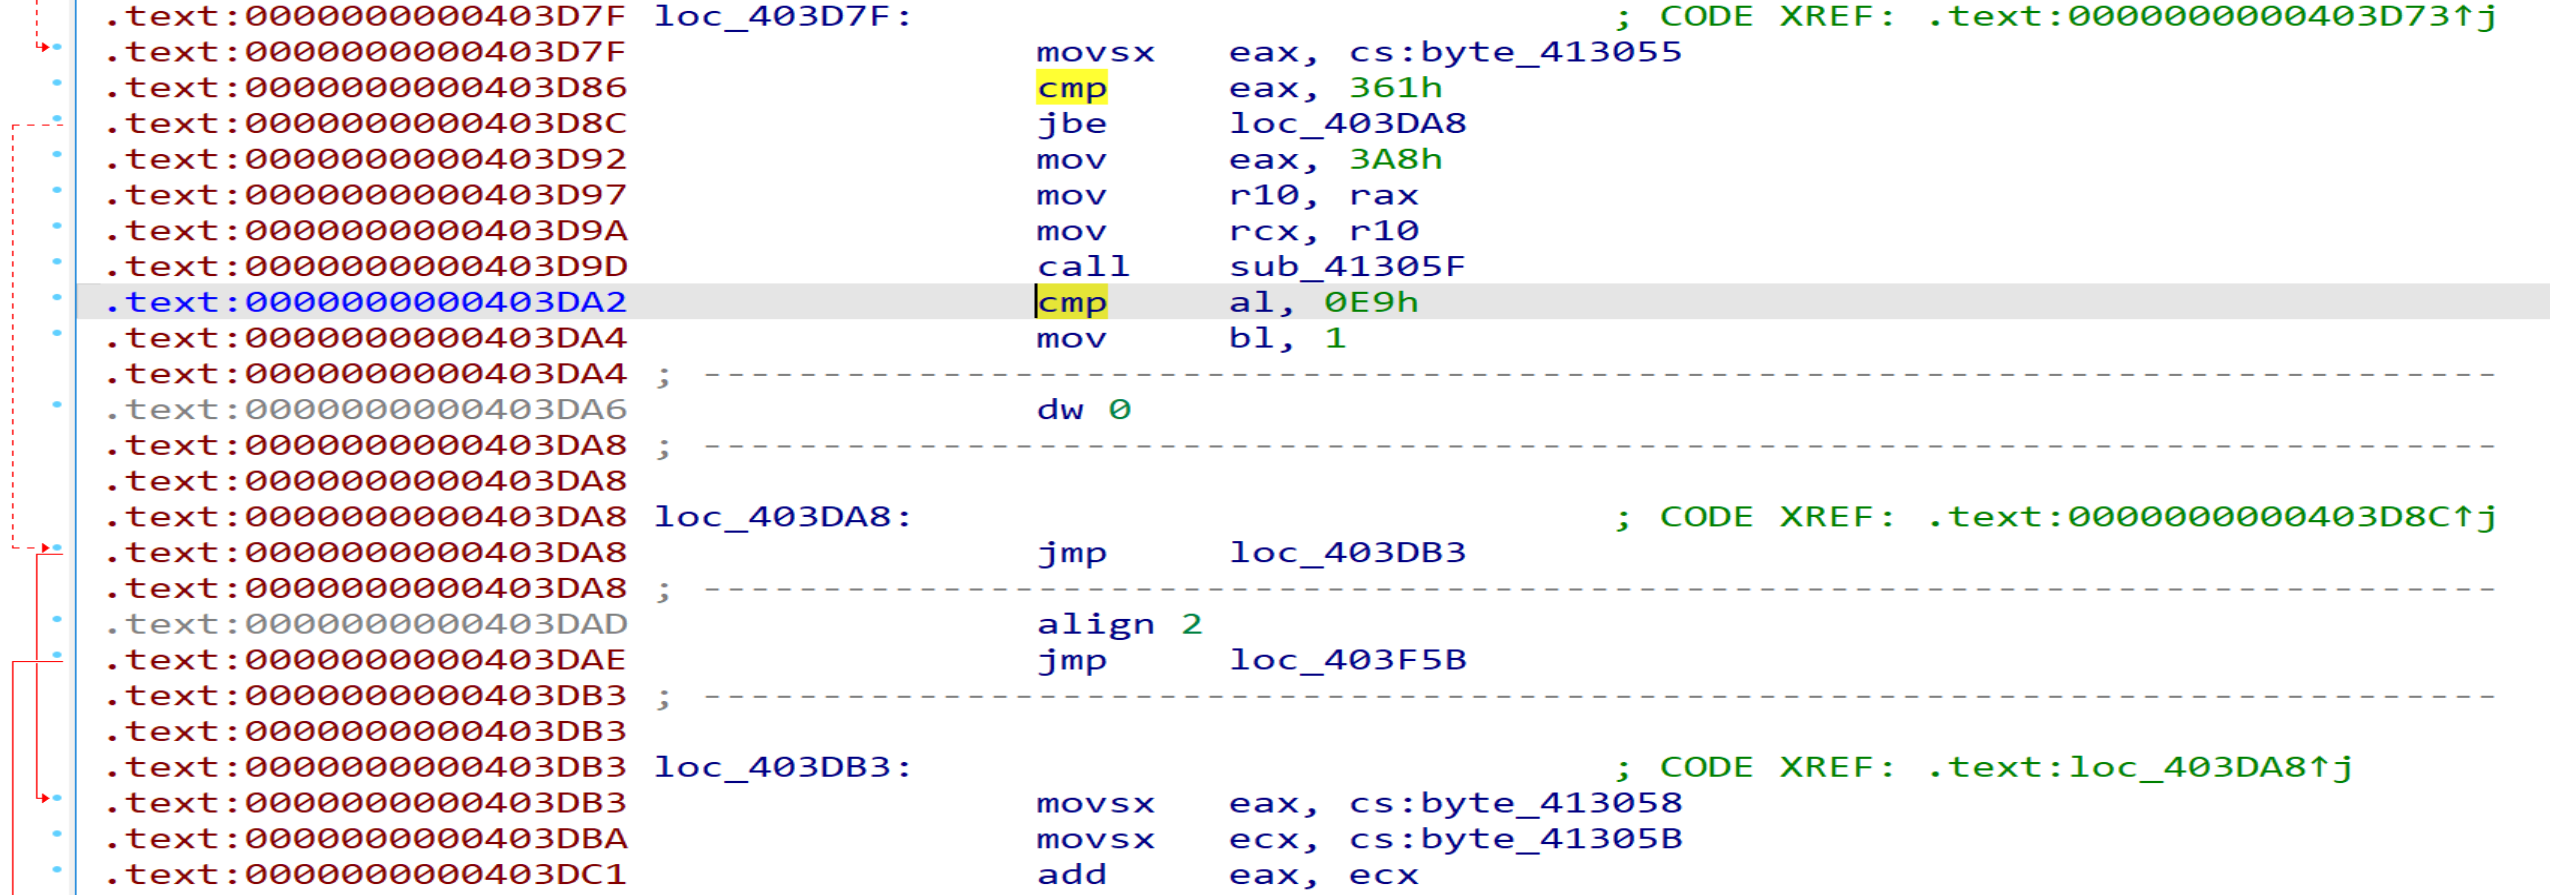2550x895 pixels.
Task: Click the label loc_403DA8: definition
Action: (x=782, y=517)
